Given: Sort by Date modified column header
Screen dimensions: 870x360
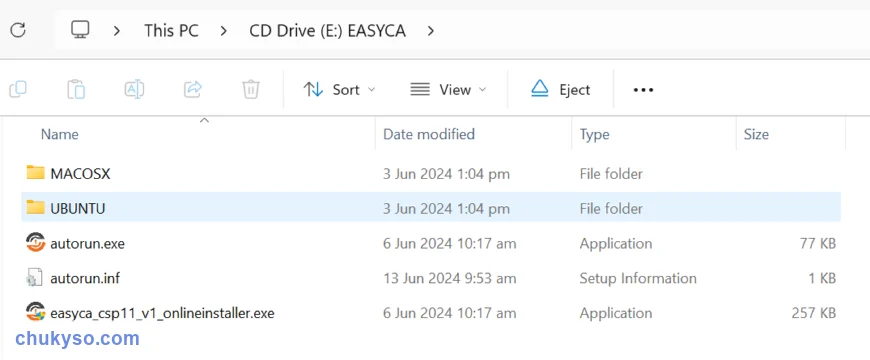Looking at the screenshot, I should (429, 134).
